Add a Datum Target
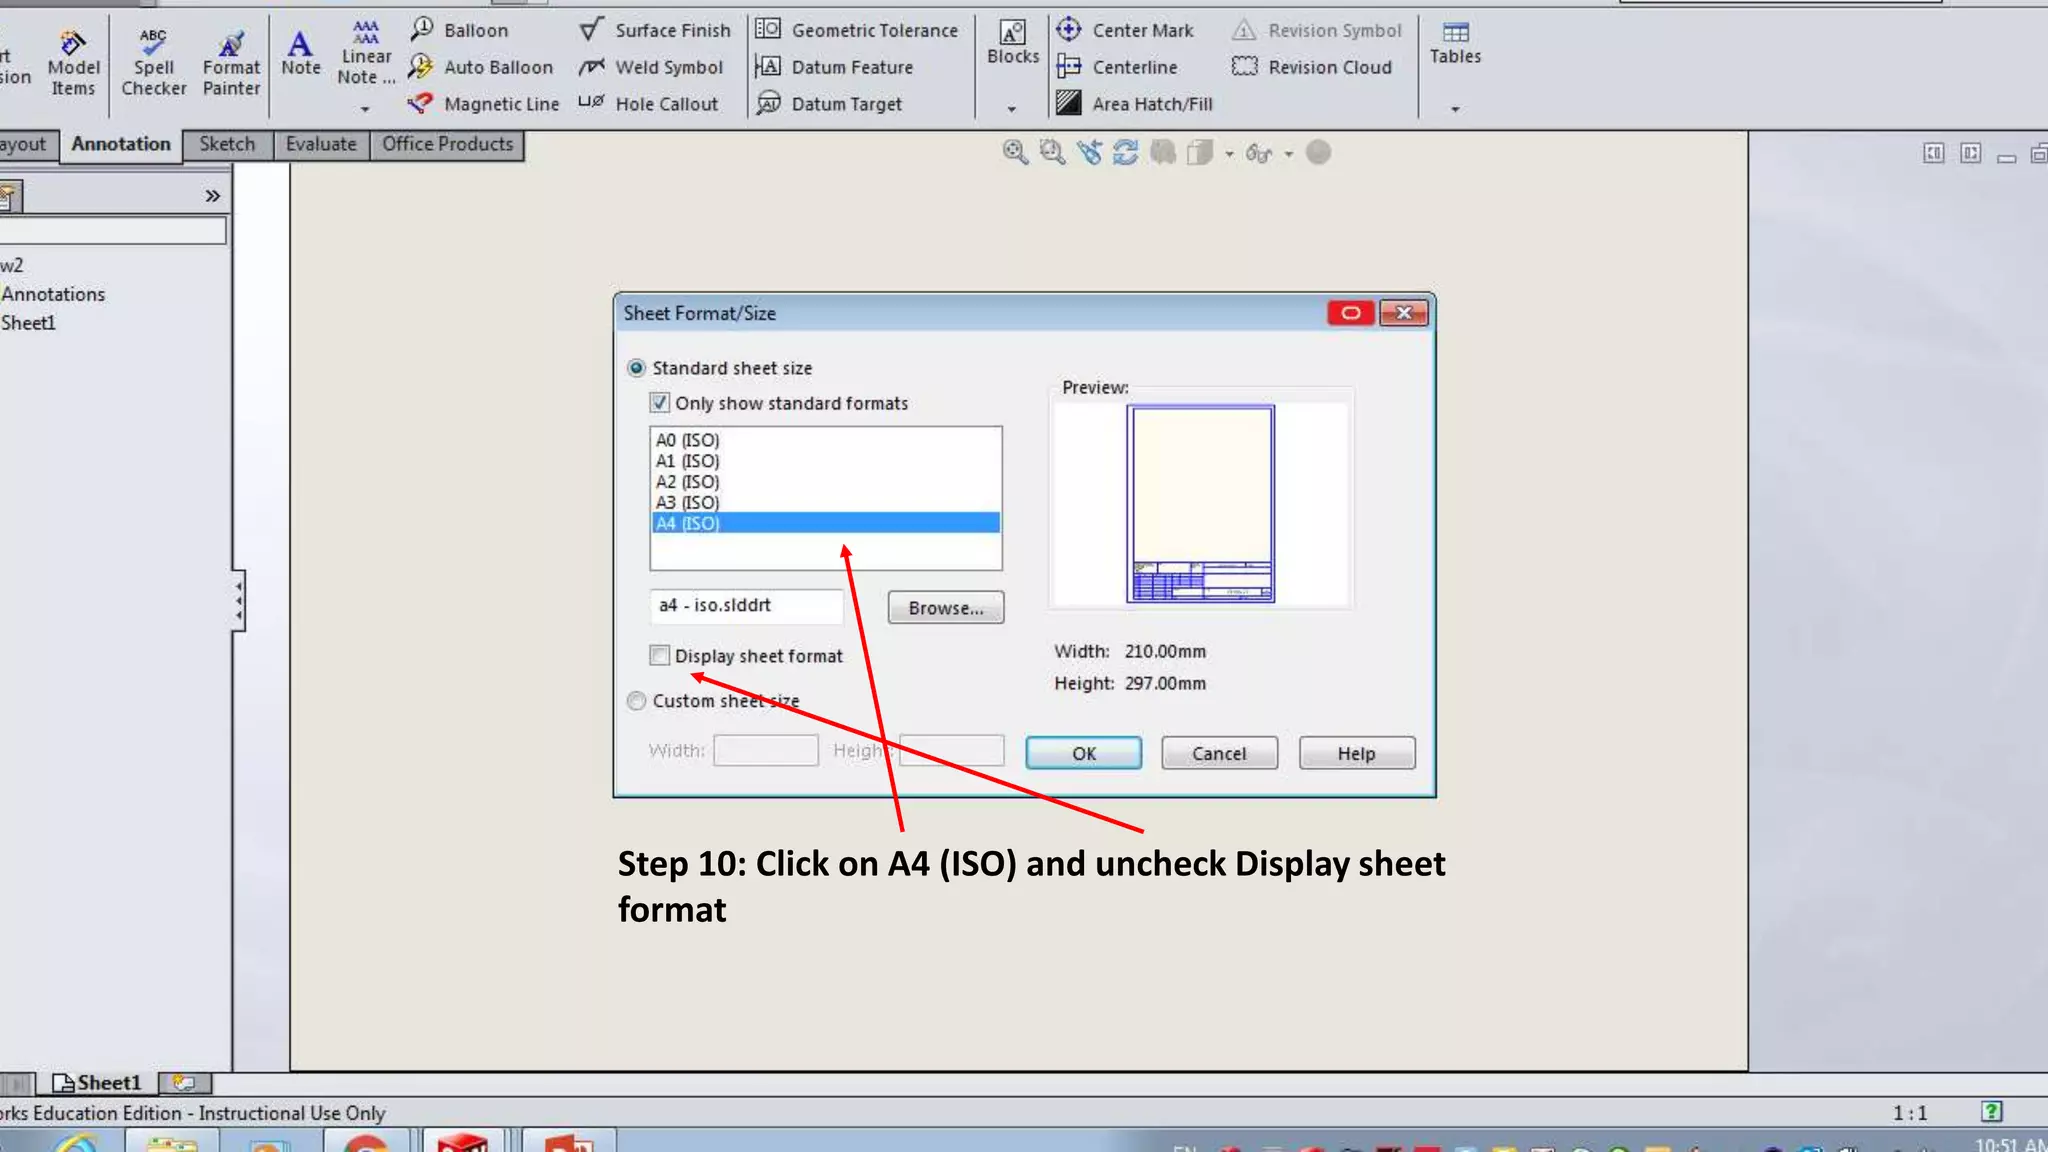The image size is (2048, 1152). tap(828, 104)
